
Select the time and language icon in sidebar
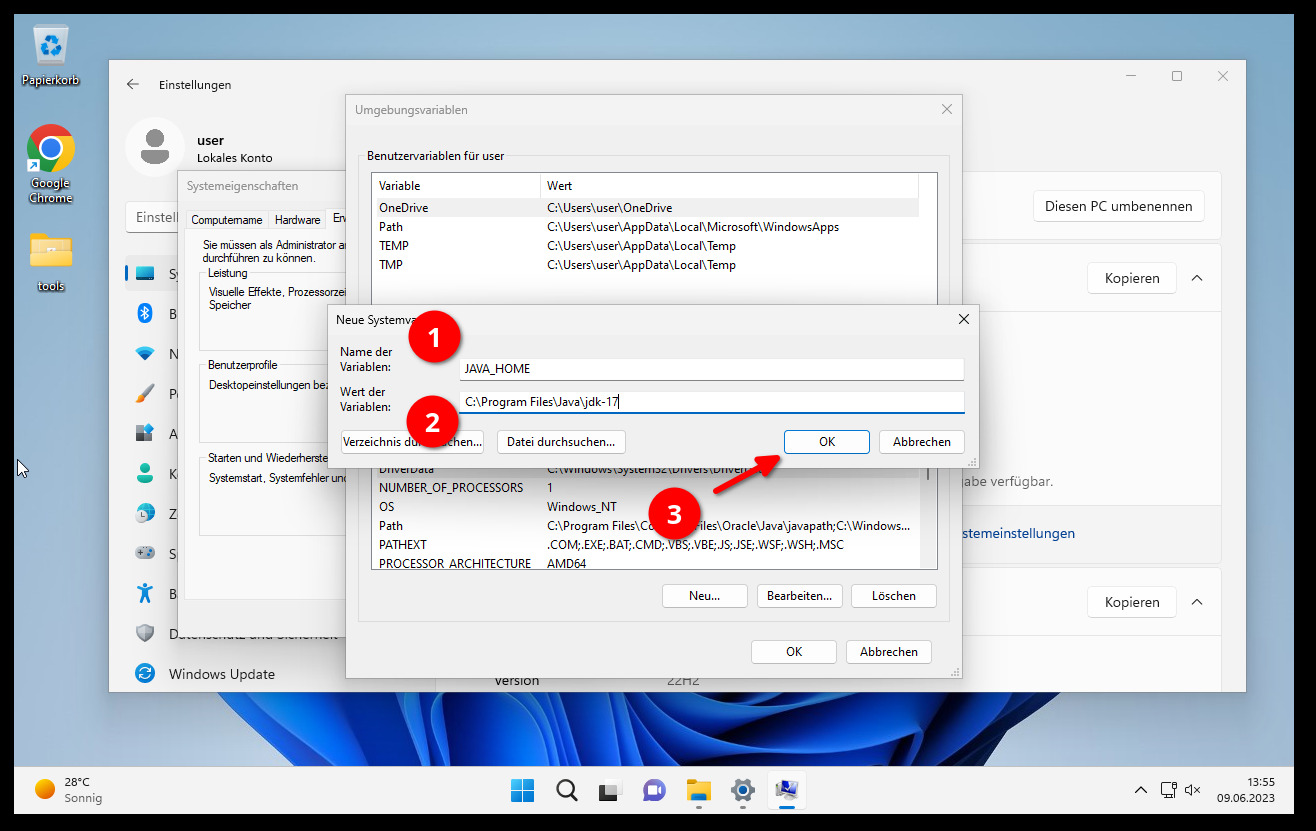[145, 513]
